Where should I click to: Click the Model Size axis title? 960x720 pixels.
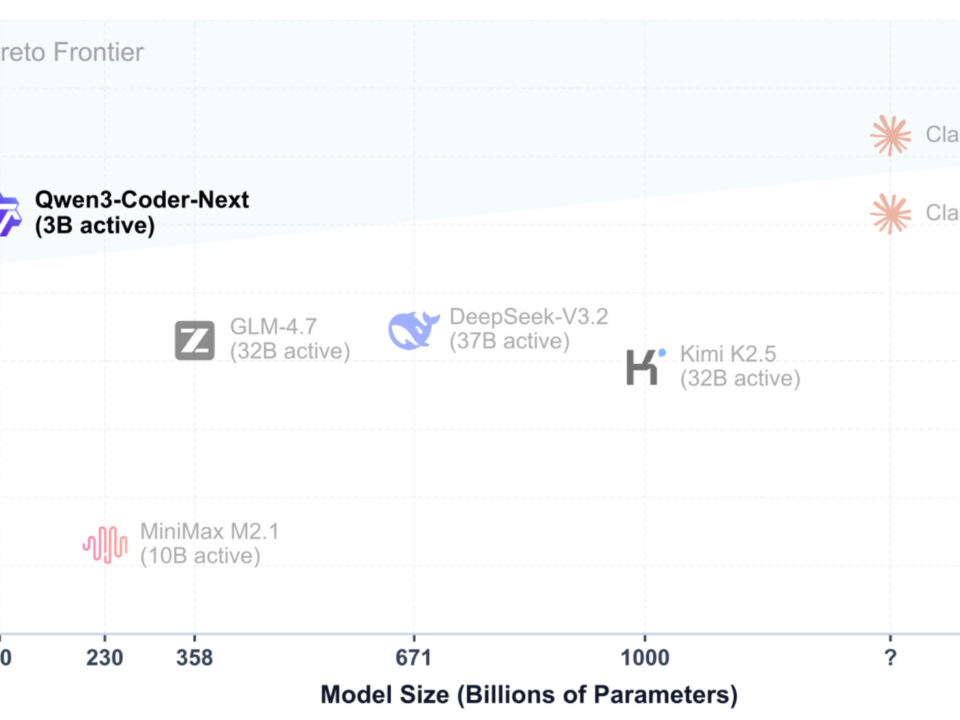(x=528, y=695)
